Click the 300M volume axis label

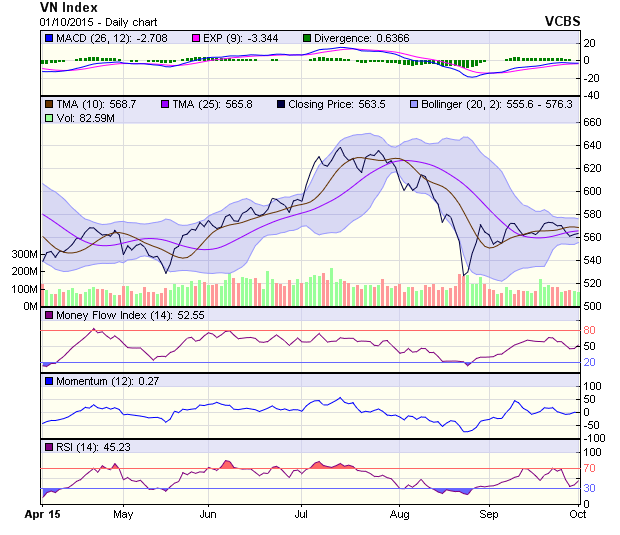pyautogui.click(x=24, y=255)
